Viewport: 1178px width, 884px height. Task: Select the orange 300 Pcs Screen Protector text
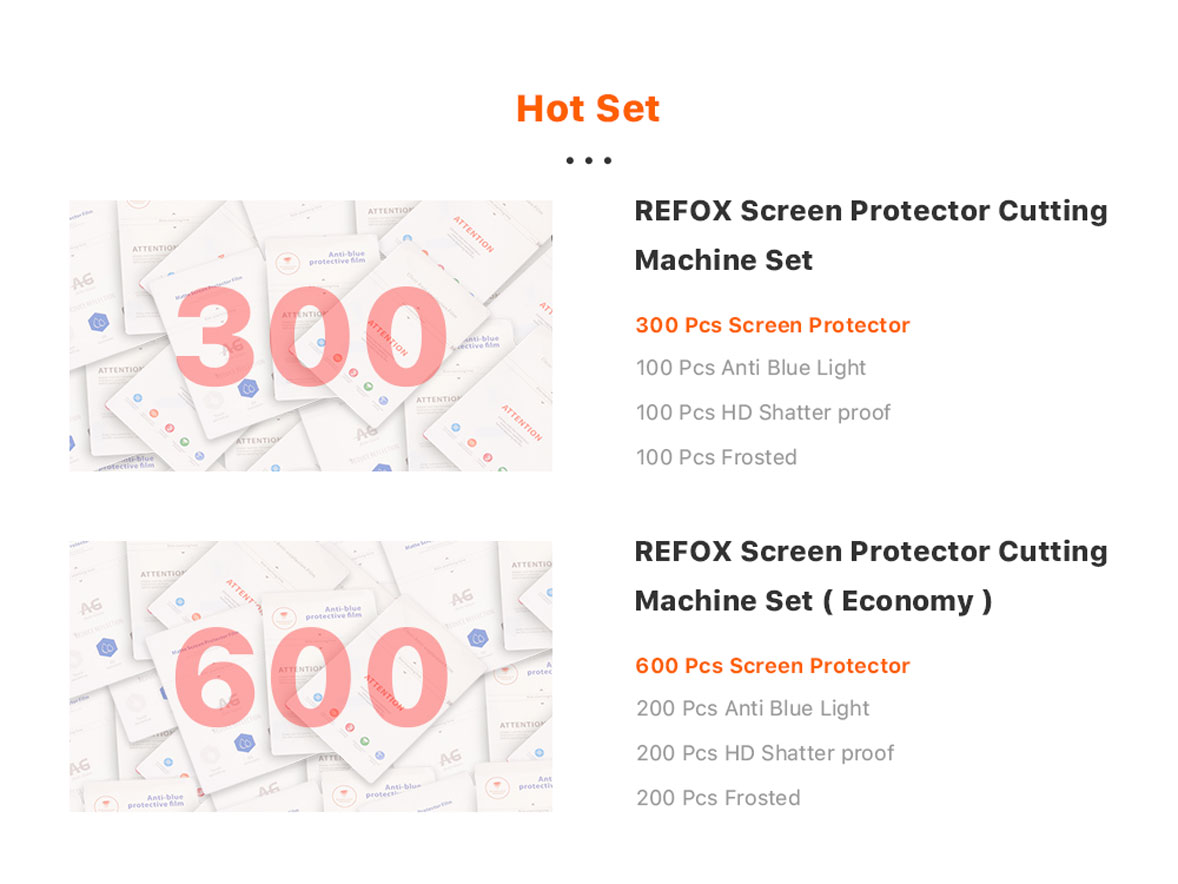(772, 325)
